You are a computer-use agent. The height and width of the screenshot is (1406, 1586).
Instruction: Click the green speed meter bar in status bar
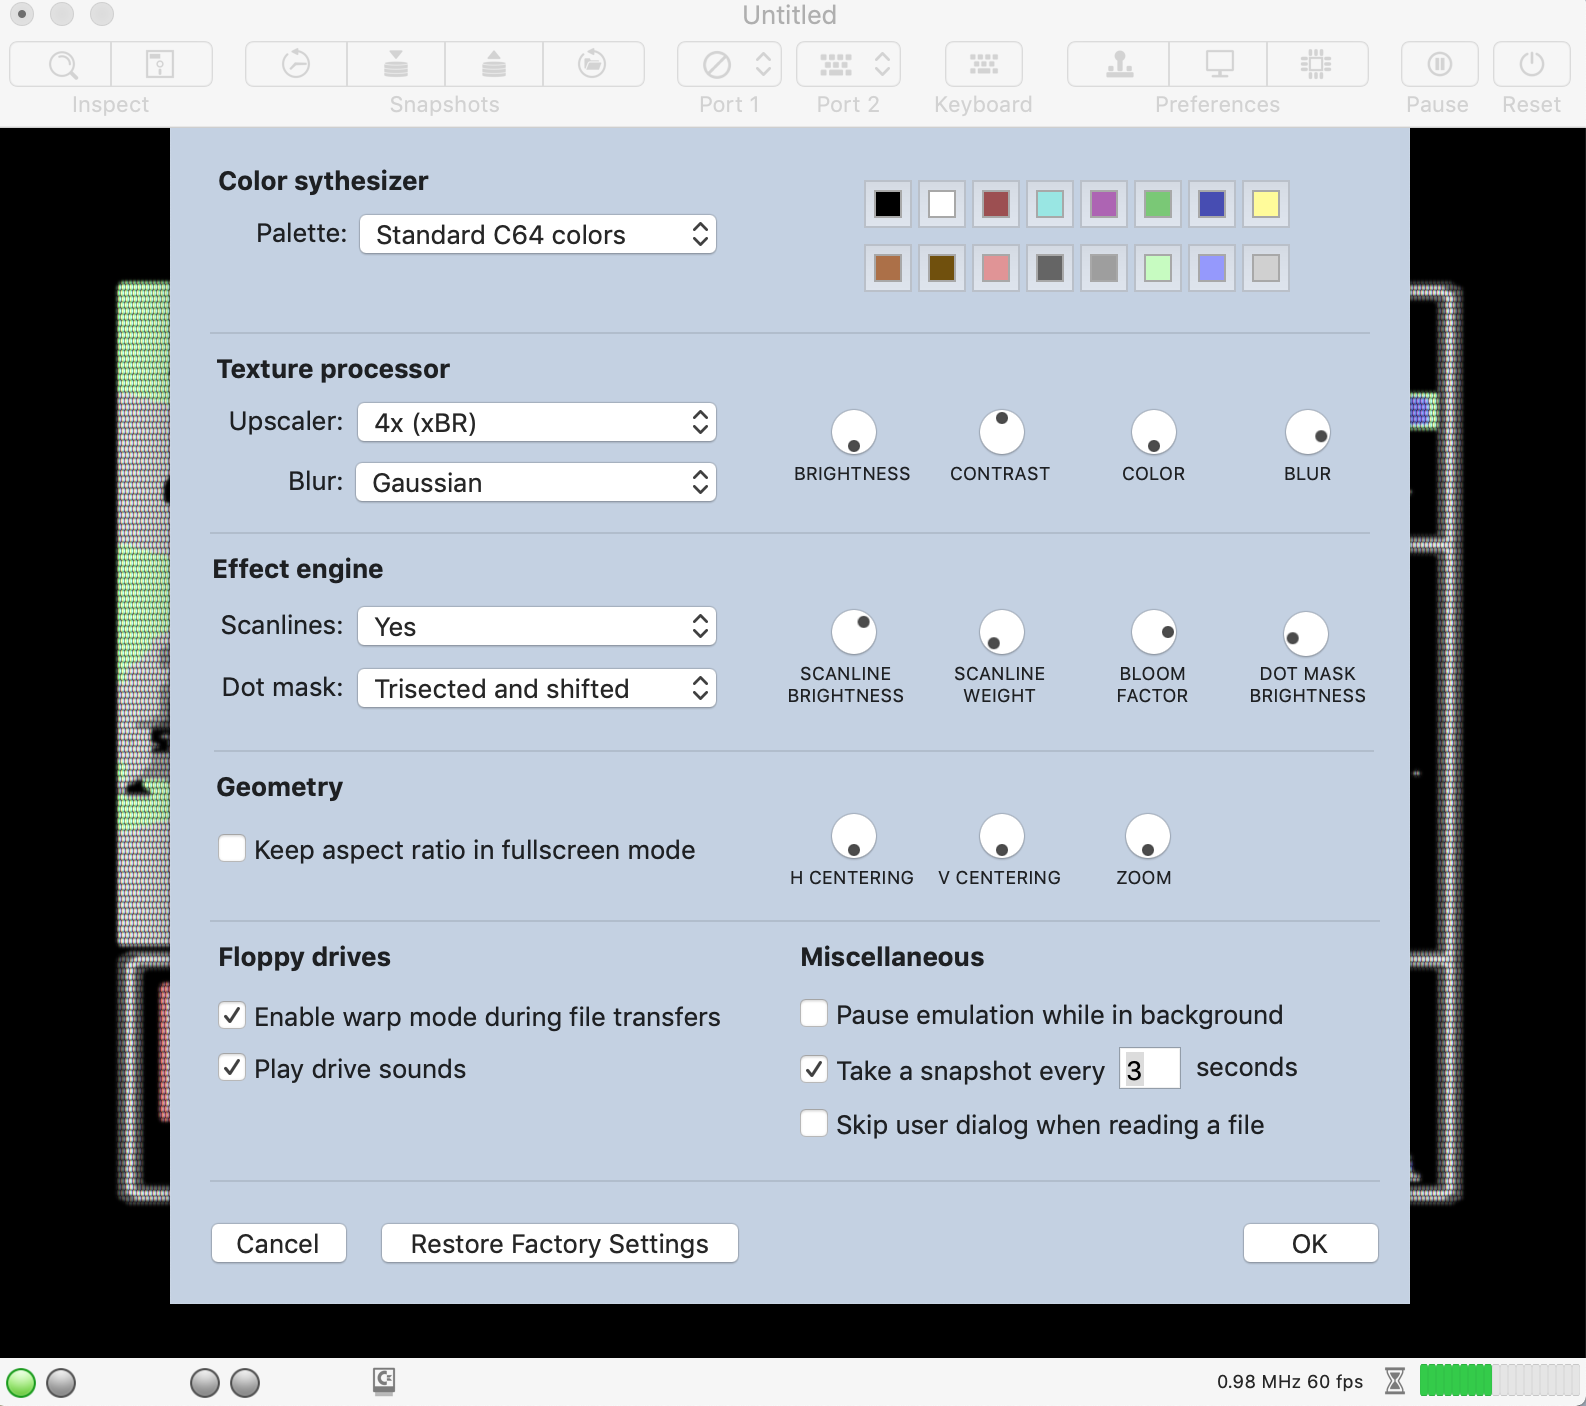tap(1499, 1381)
